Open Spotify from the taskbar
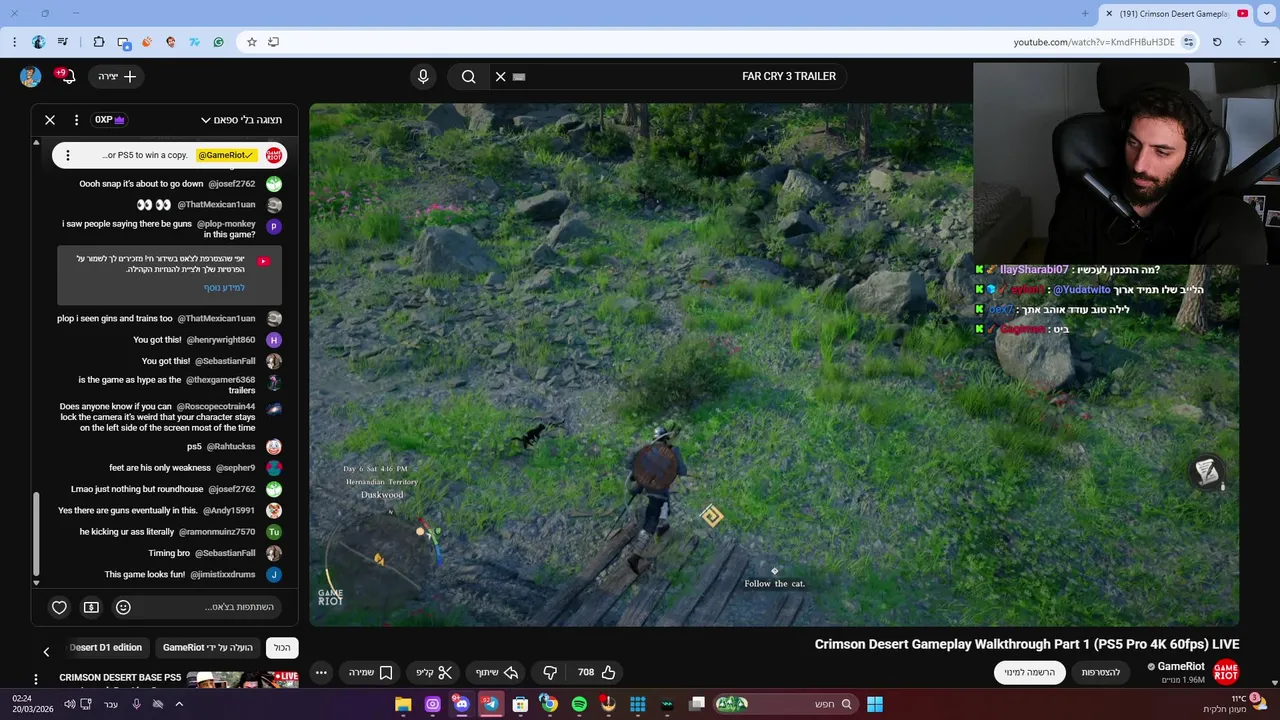The height and width of the screenshot is (720, 1280). click(579, 704)
